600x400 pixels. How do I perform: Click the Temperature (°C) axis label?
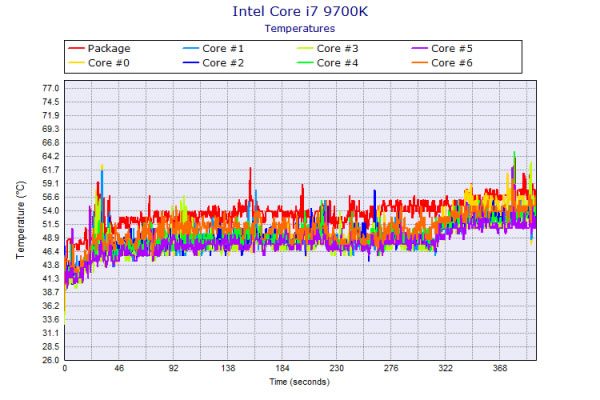[x=20, y=220]
